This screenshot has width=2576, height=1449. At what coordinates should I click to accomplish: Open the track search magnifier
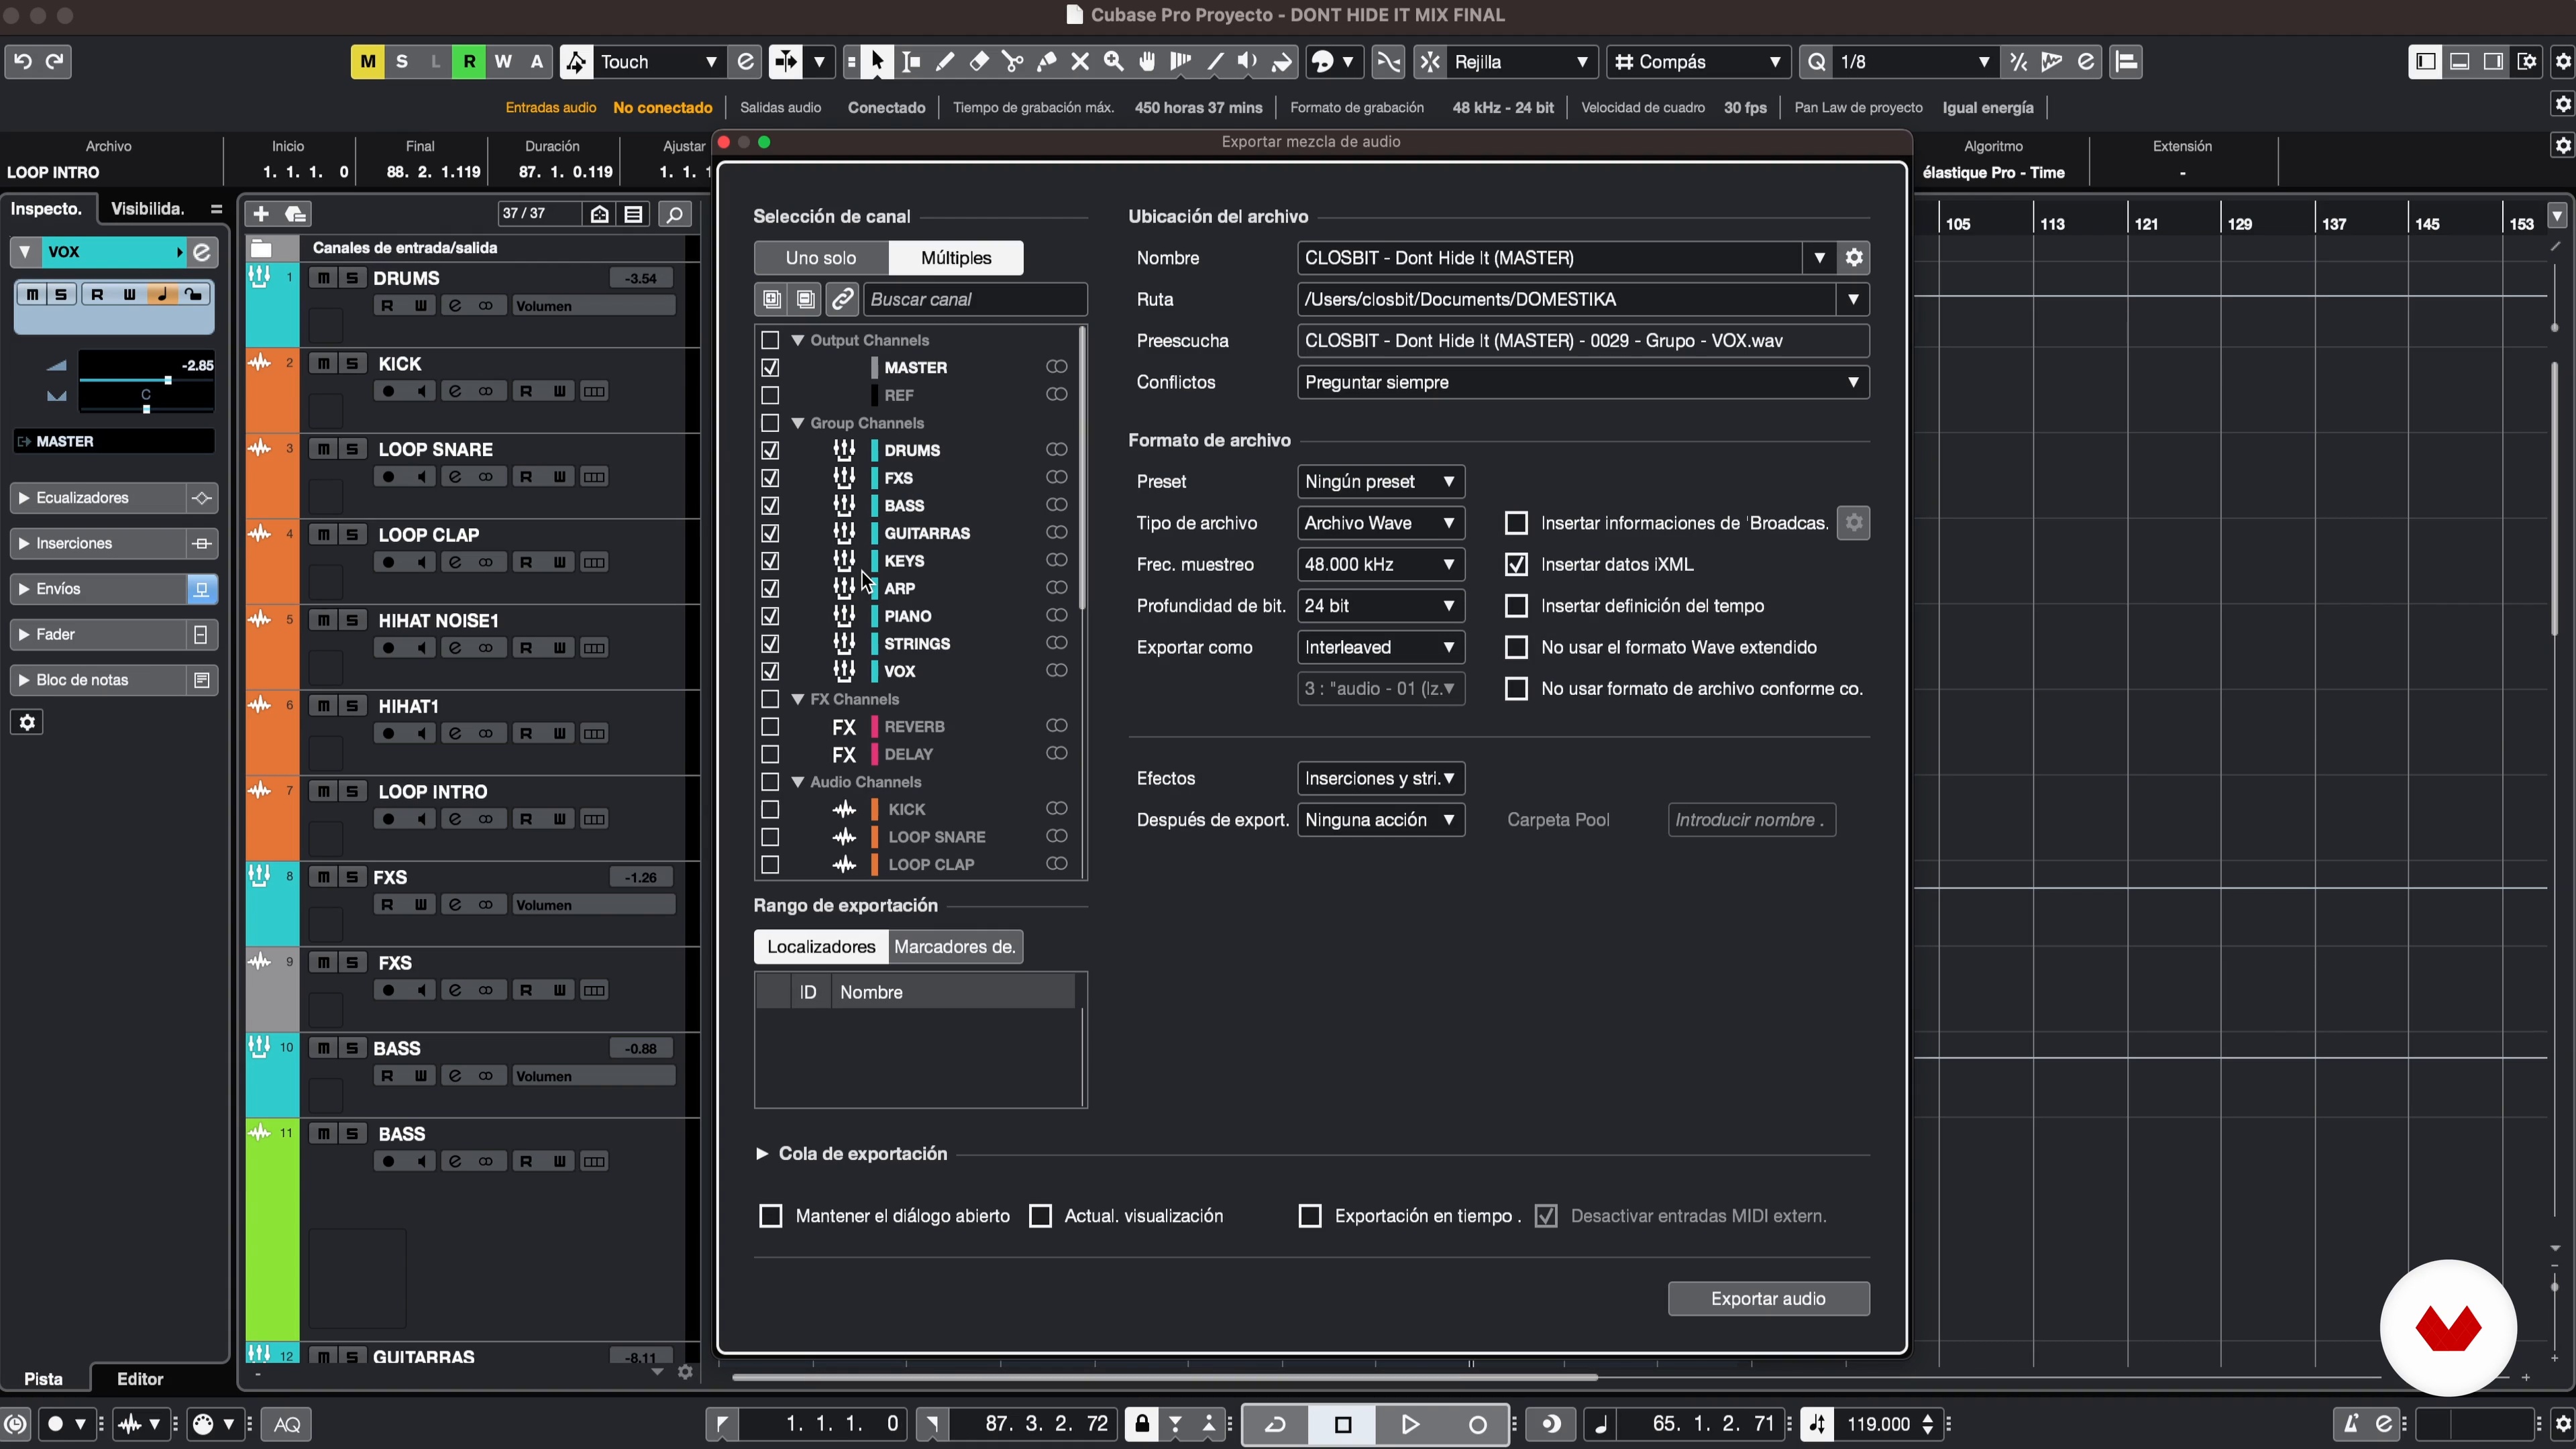pos(675,214)
